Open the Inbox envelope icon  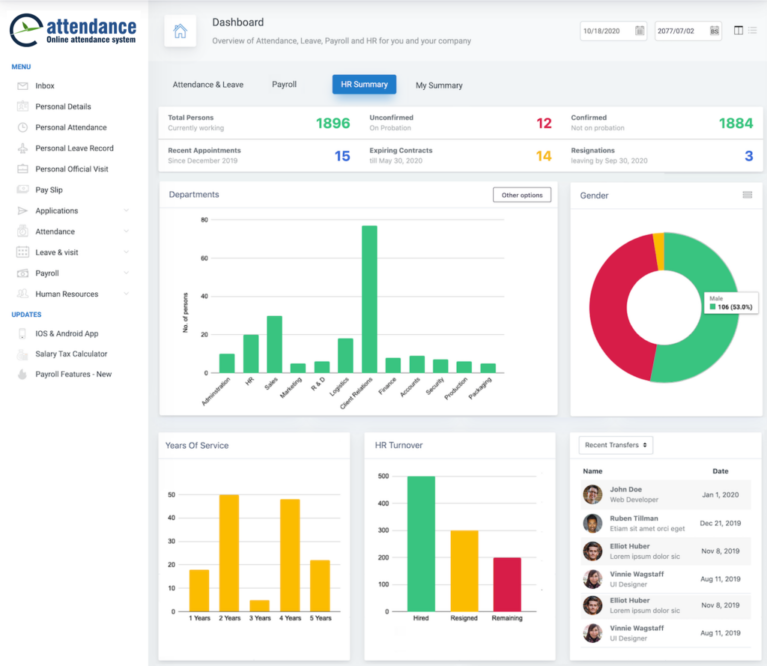23,86
